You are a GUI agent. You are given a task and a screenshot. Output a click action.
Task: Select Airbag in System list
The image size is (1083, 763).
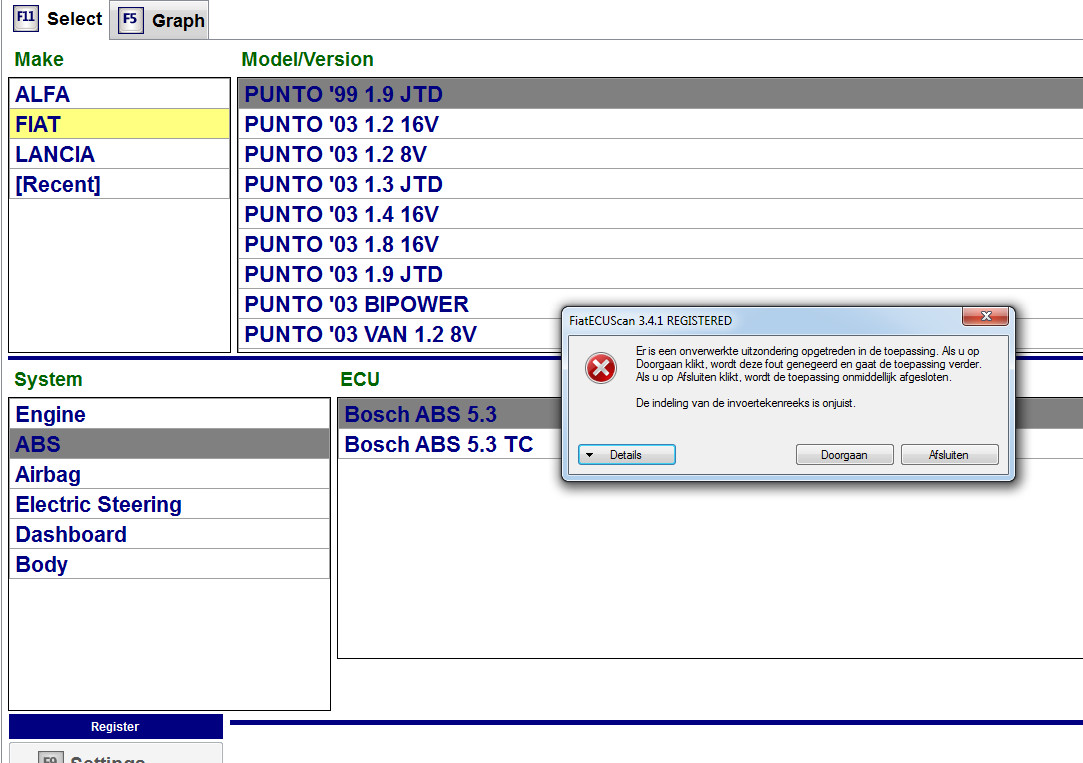pos(169,474)
